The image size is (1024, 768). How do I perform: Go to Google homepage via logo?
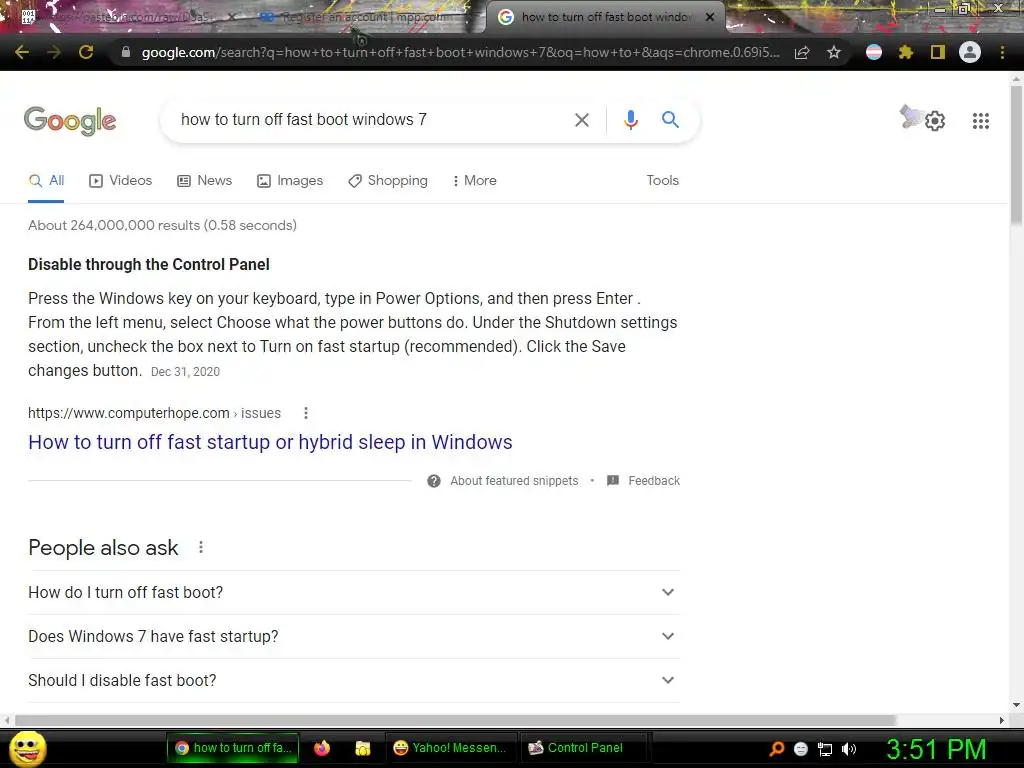tap(70, 121)
